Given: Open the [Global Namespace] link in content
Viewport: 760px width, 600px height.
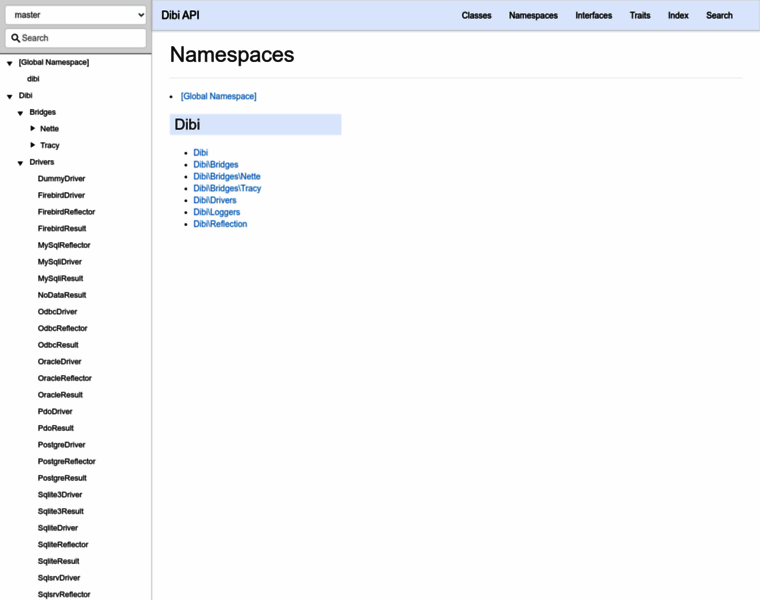Looking at the screenshot, I should 219,96.
